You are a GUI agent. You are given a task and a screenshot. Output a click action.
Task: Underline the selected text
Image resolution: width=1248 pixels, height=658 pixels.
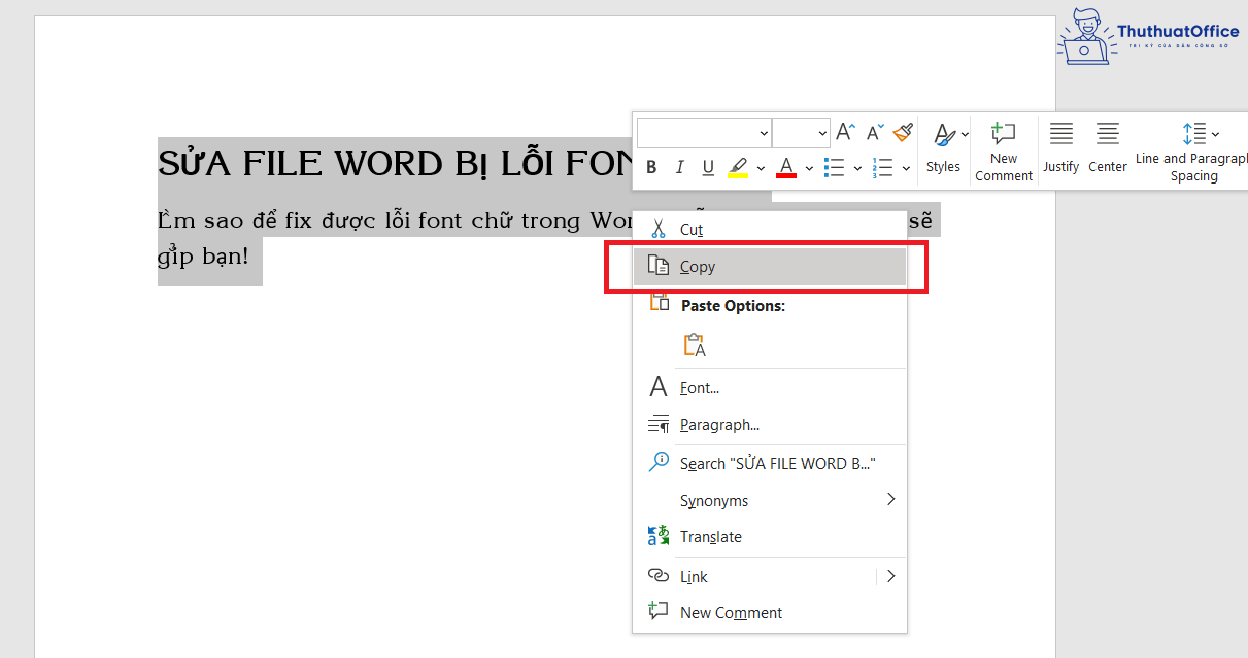707,167
